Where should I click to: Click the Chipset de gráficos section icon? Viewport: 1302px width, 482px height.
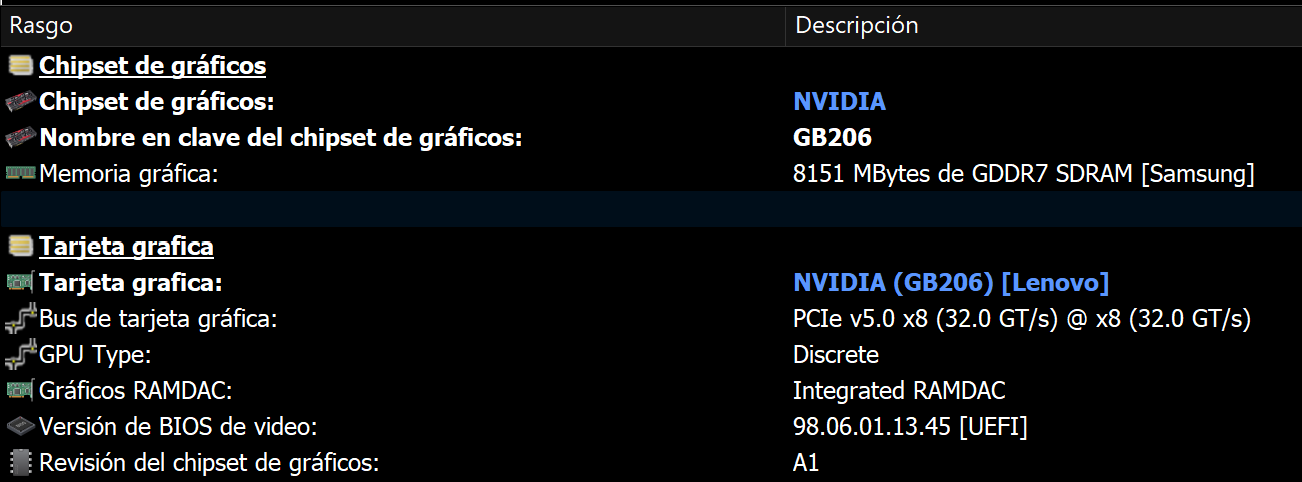click(20, 66)
